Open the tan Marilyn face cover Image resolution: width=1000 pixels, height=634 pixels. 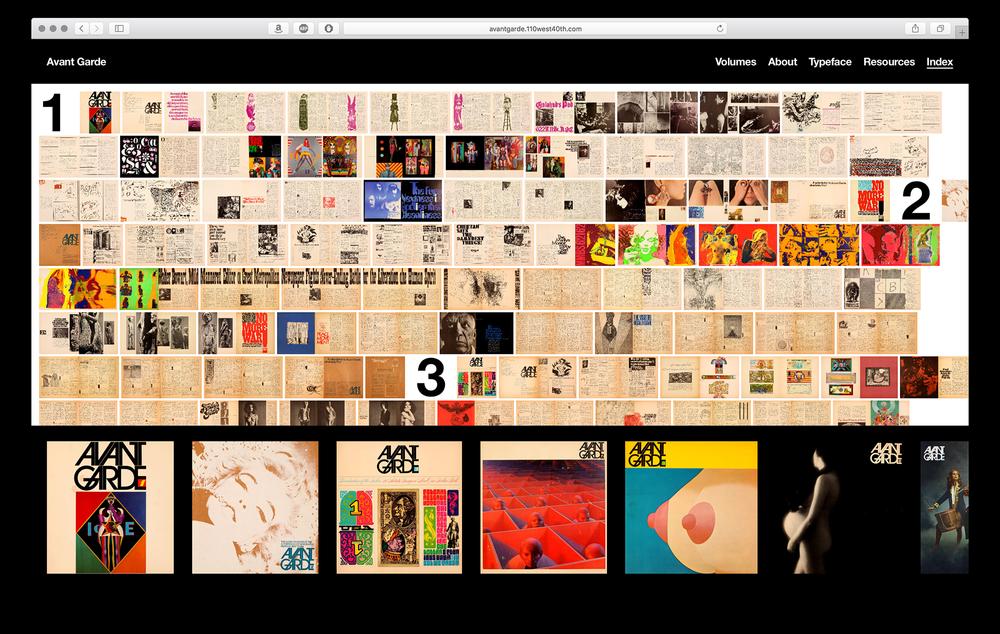tap(255, 507)
